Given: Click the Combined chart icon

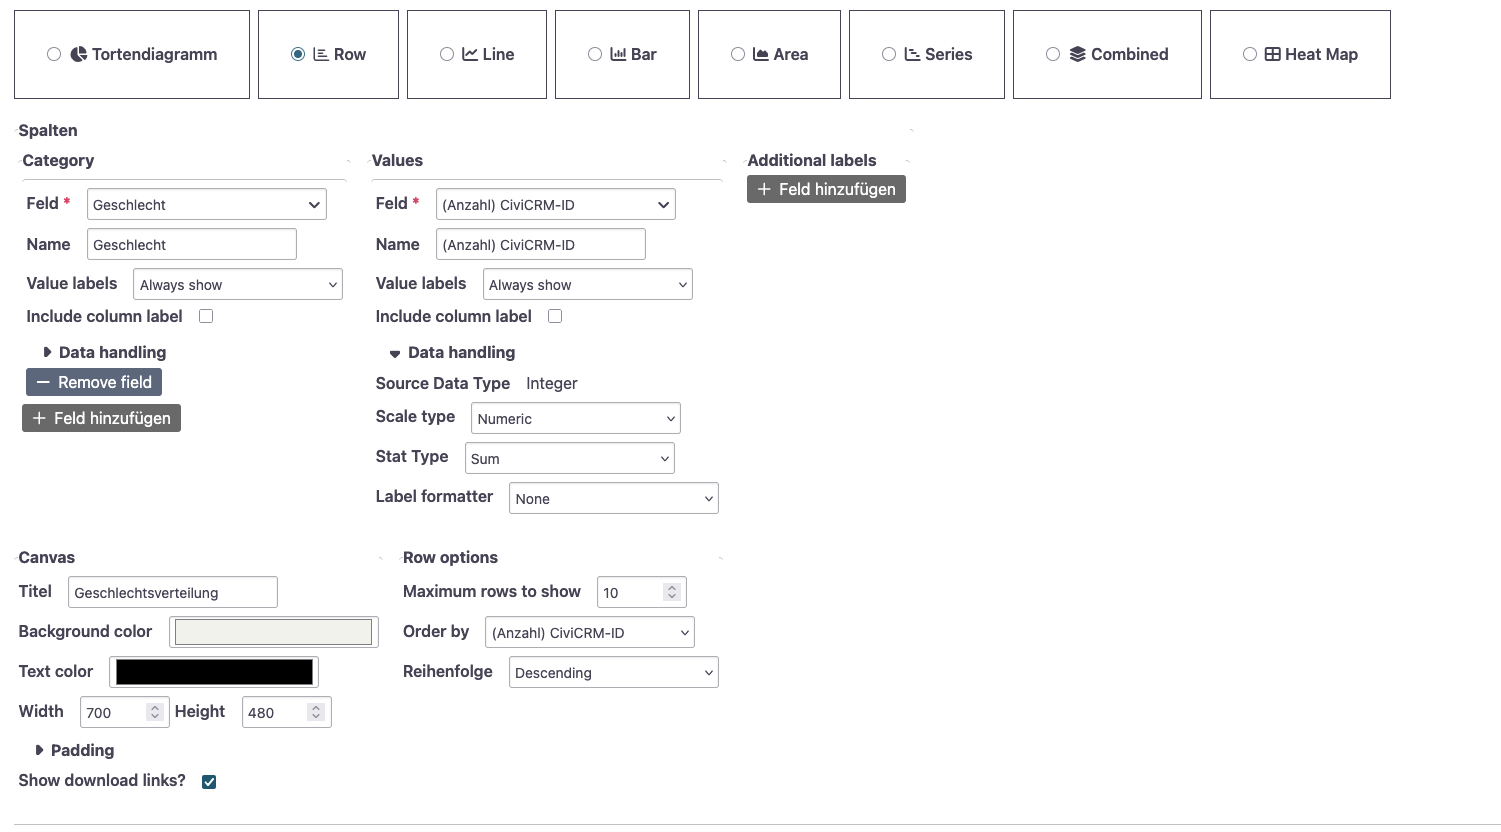Looking at the screenshot, I should pos(1076,54).
